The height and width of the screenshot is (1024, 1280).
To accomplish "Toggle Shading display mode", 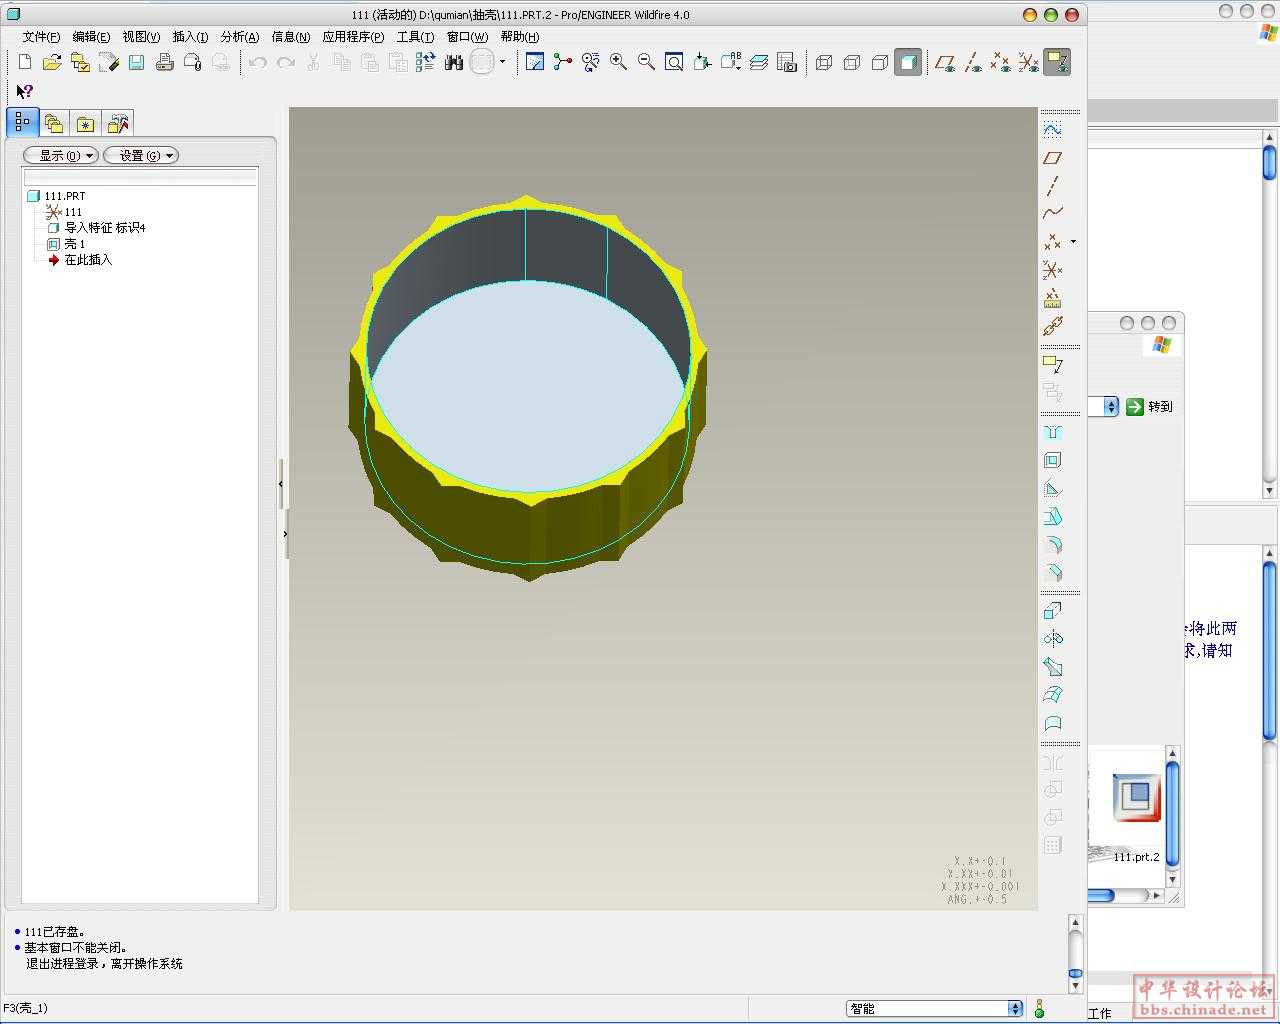I will click(x=908, y=62).
